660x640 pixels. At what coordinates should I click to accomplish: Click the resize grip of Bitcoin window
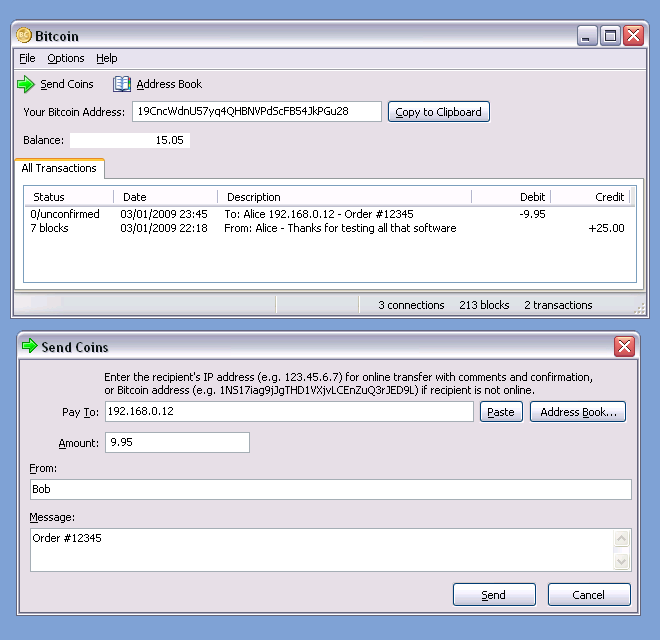point(639,309)
